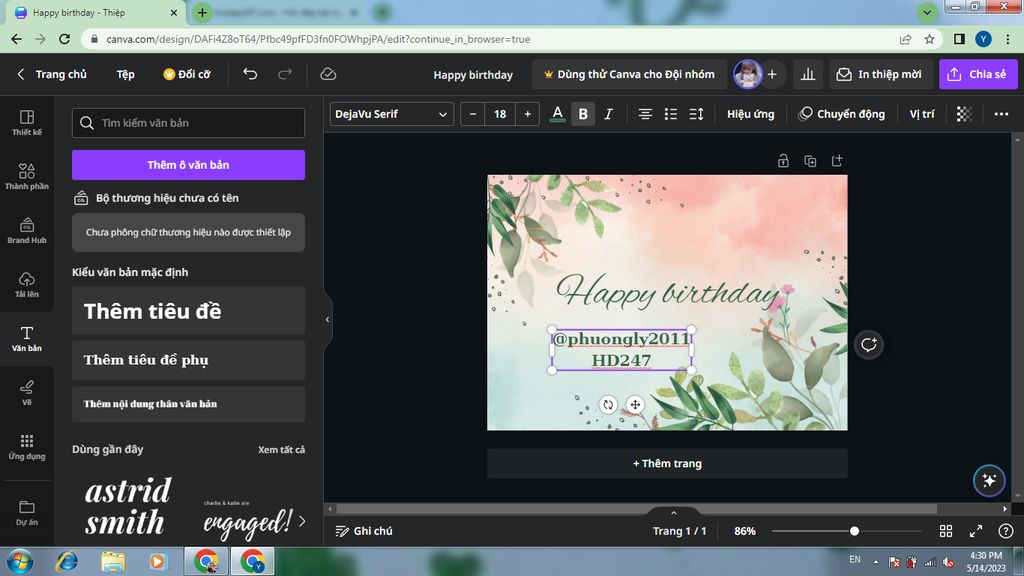Image resolution: width=1024 pixels, height=576 pixels.
Task: Click the horizontal canvas scrollbar
Action: [x=637, y=509]
